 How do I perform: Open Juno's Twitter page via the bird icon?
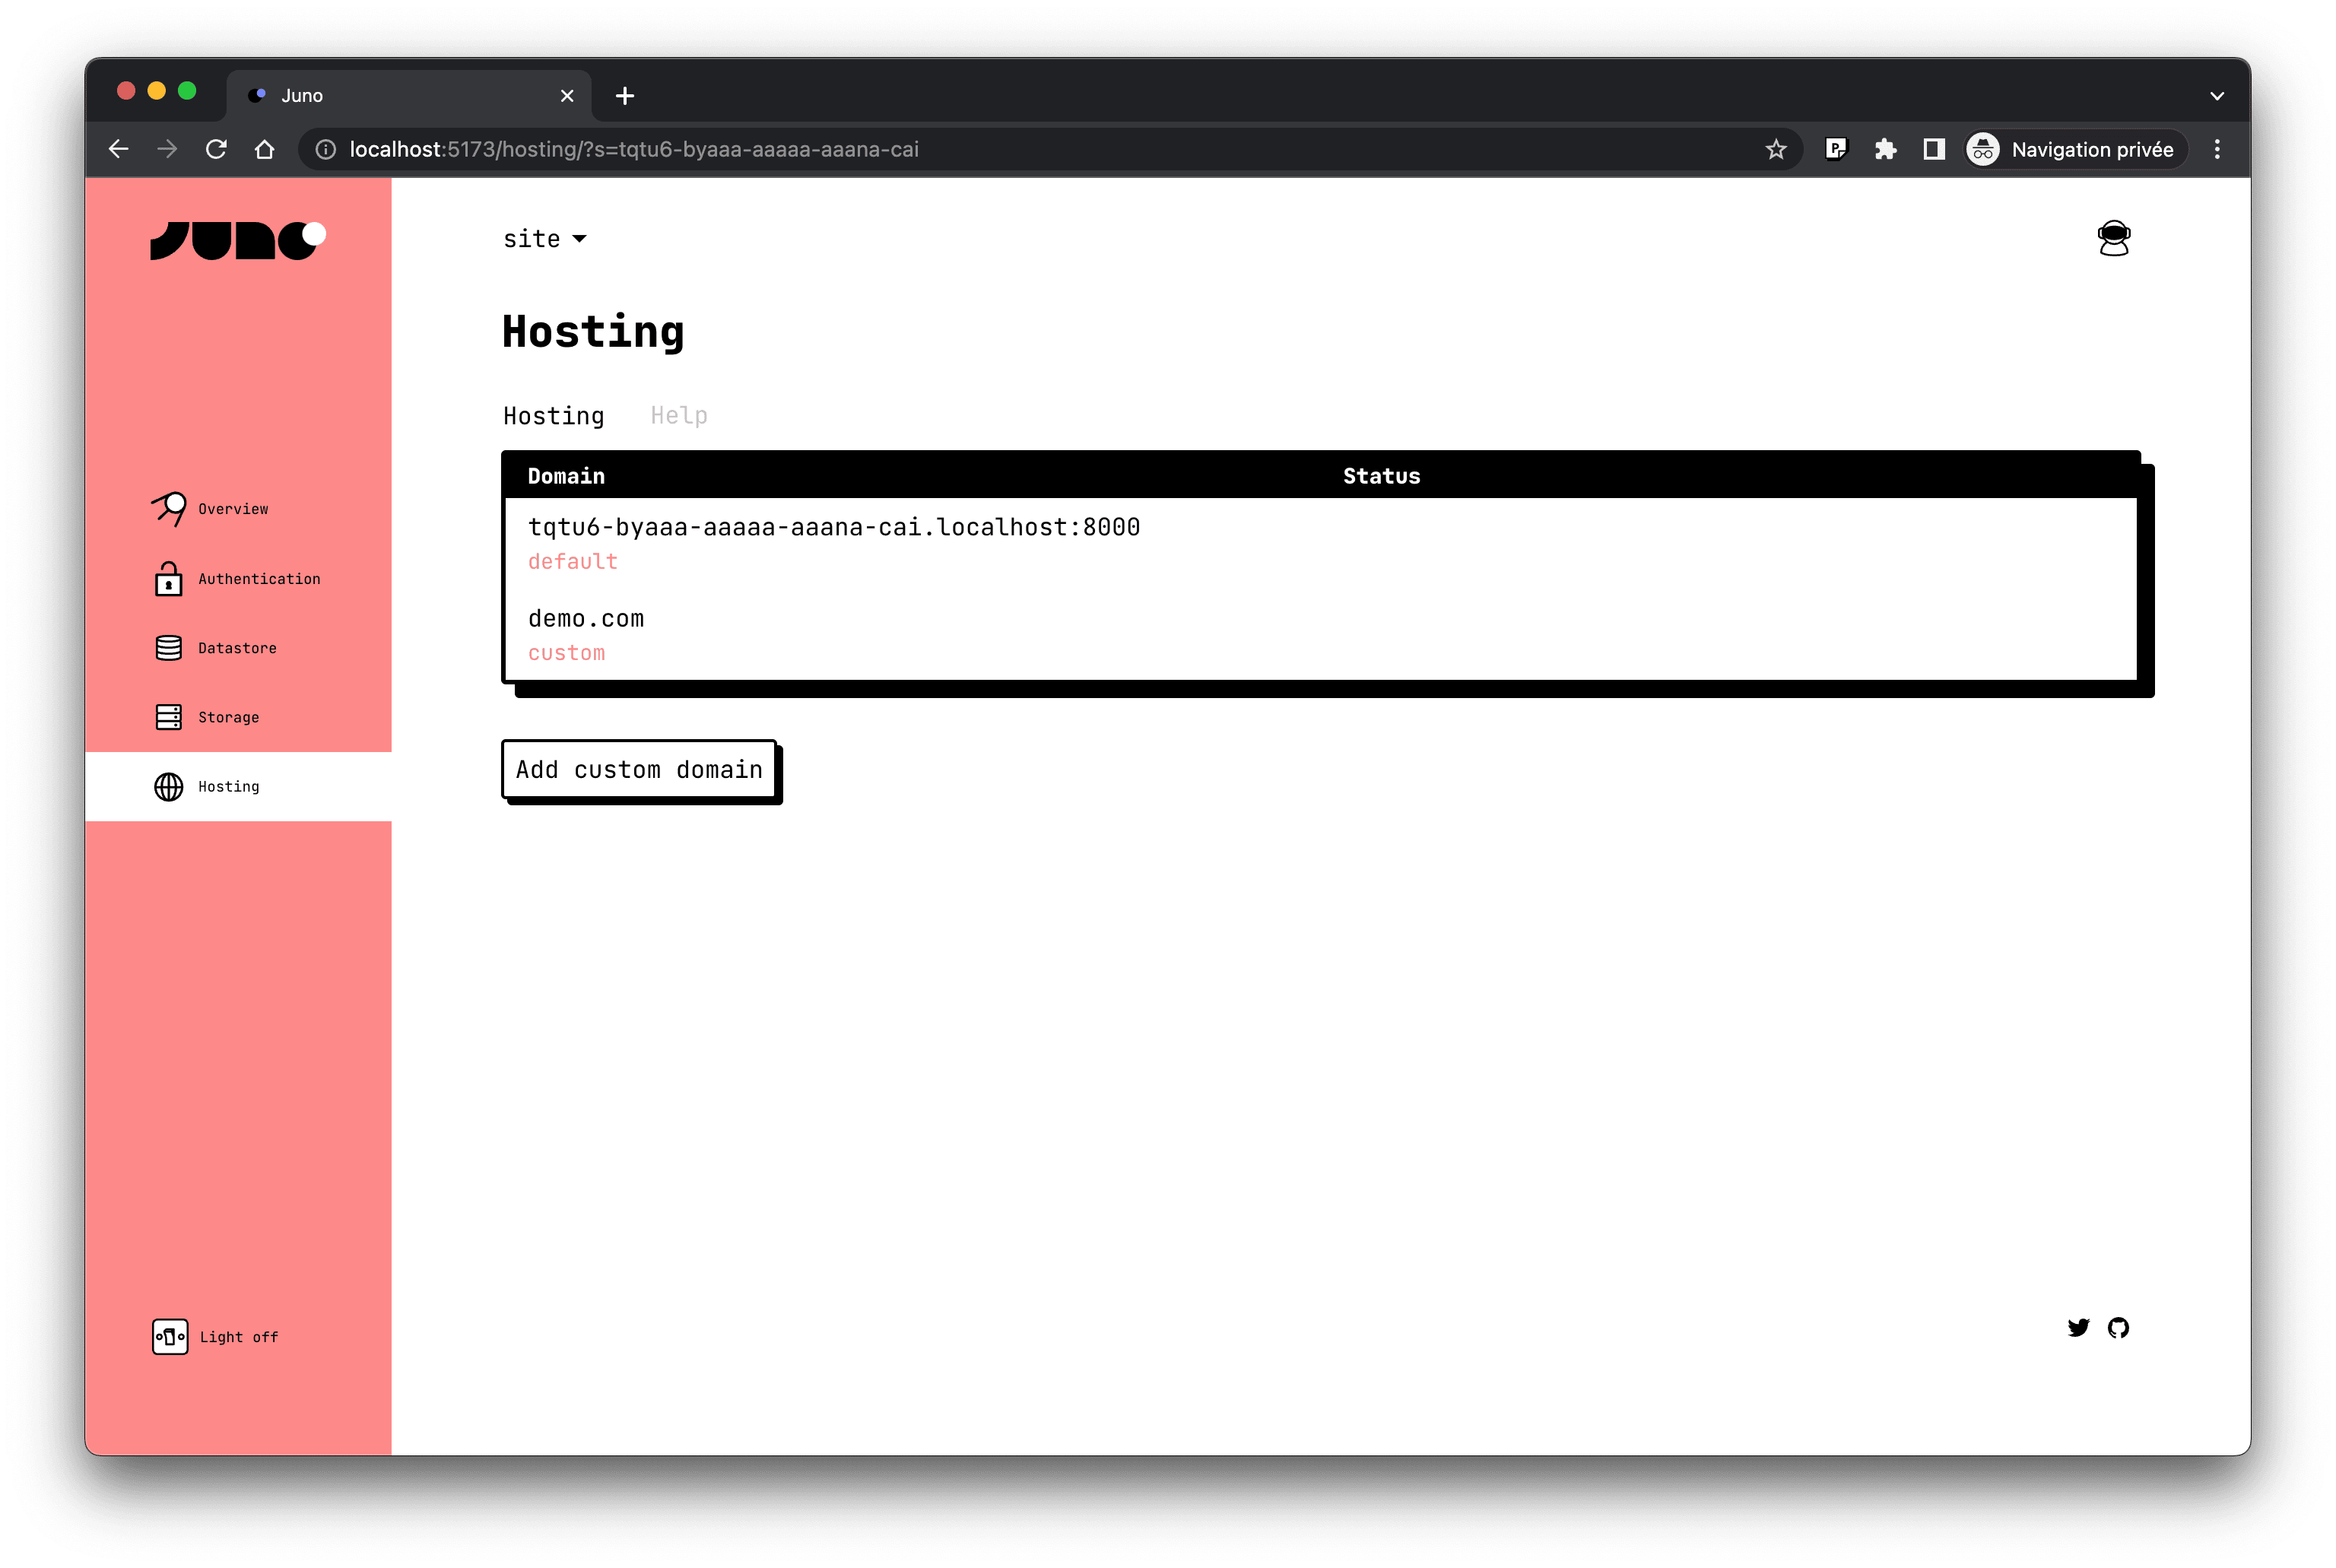2078,1328
